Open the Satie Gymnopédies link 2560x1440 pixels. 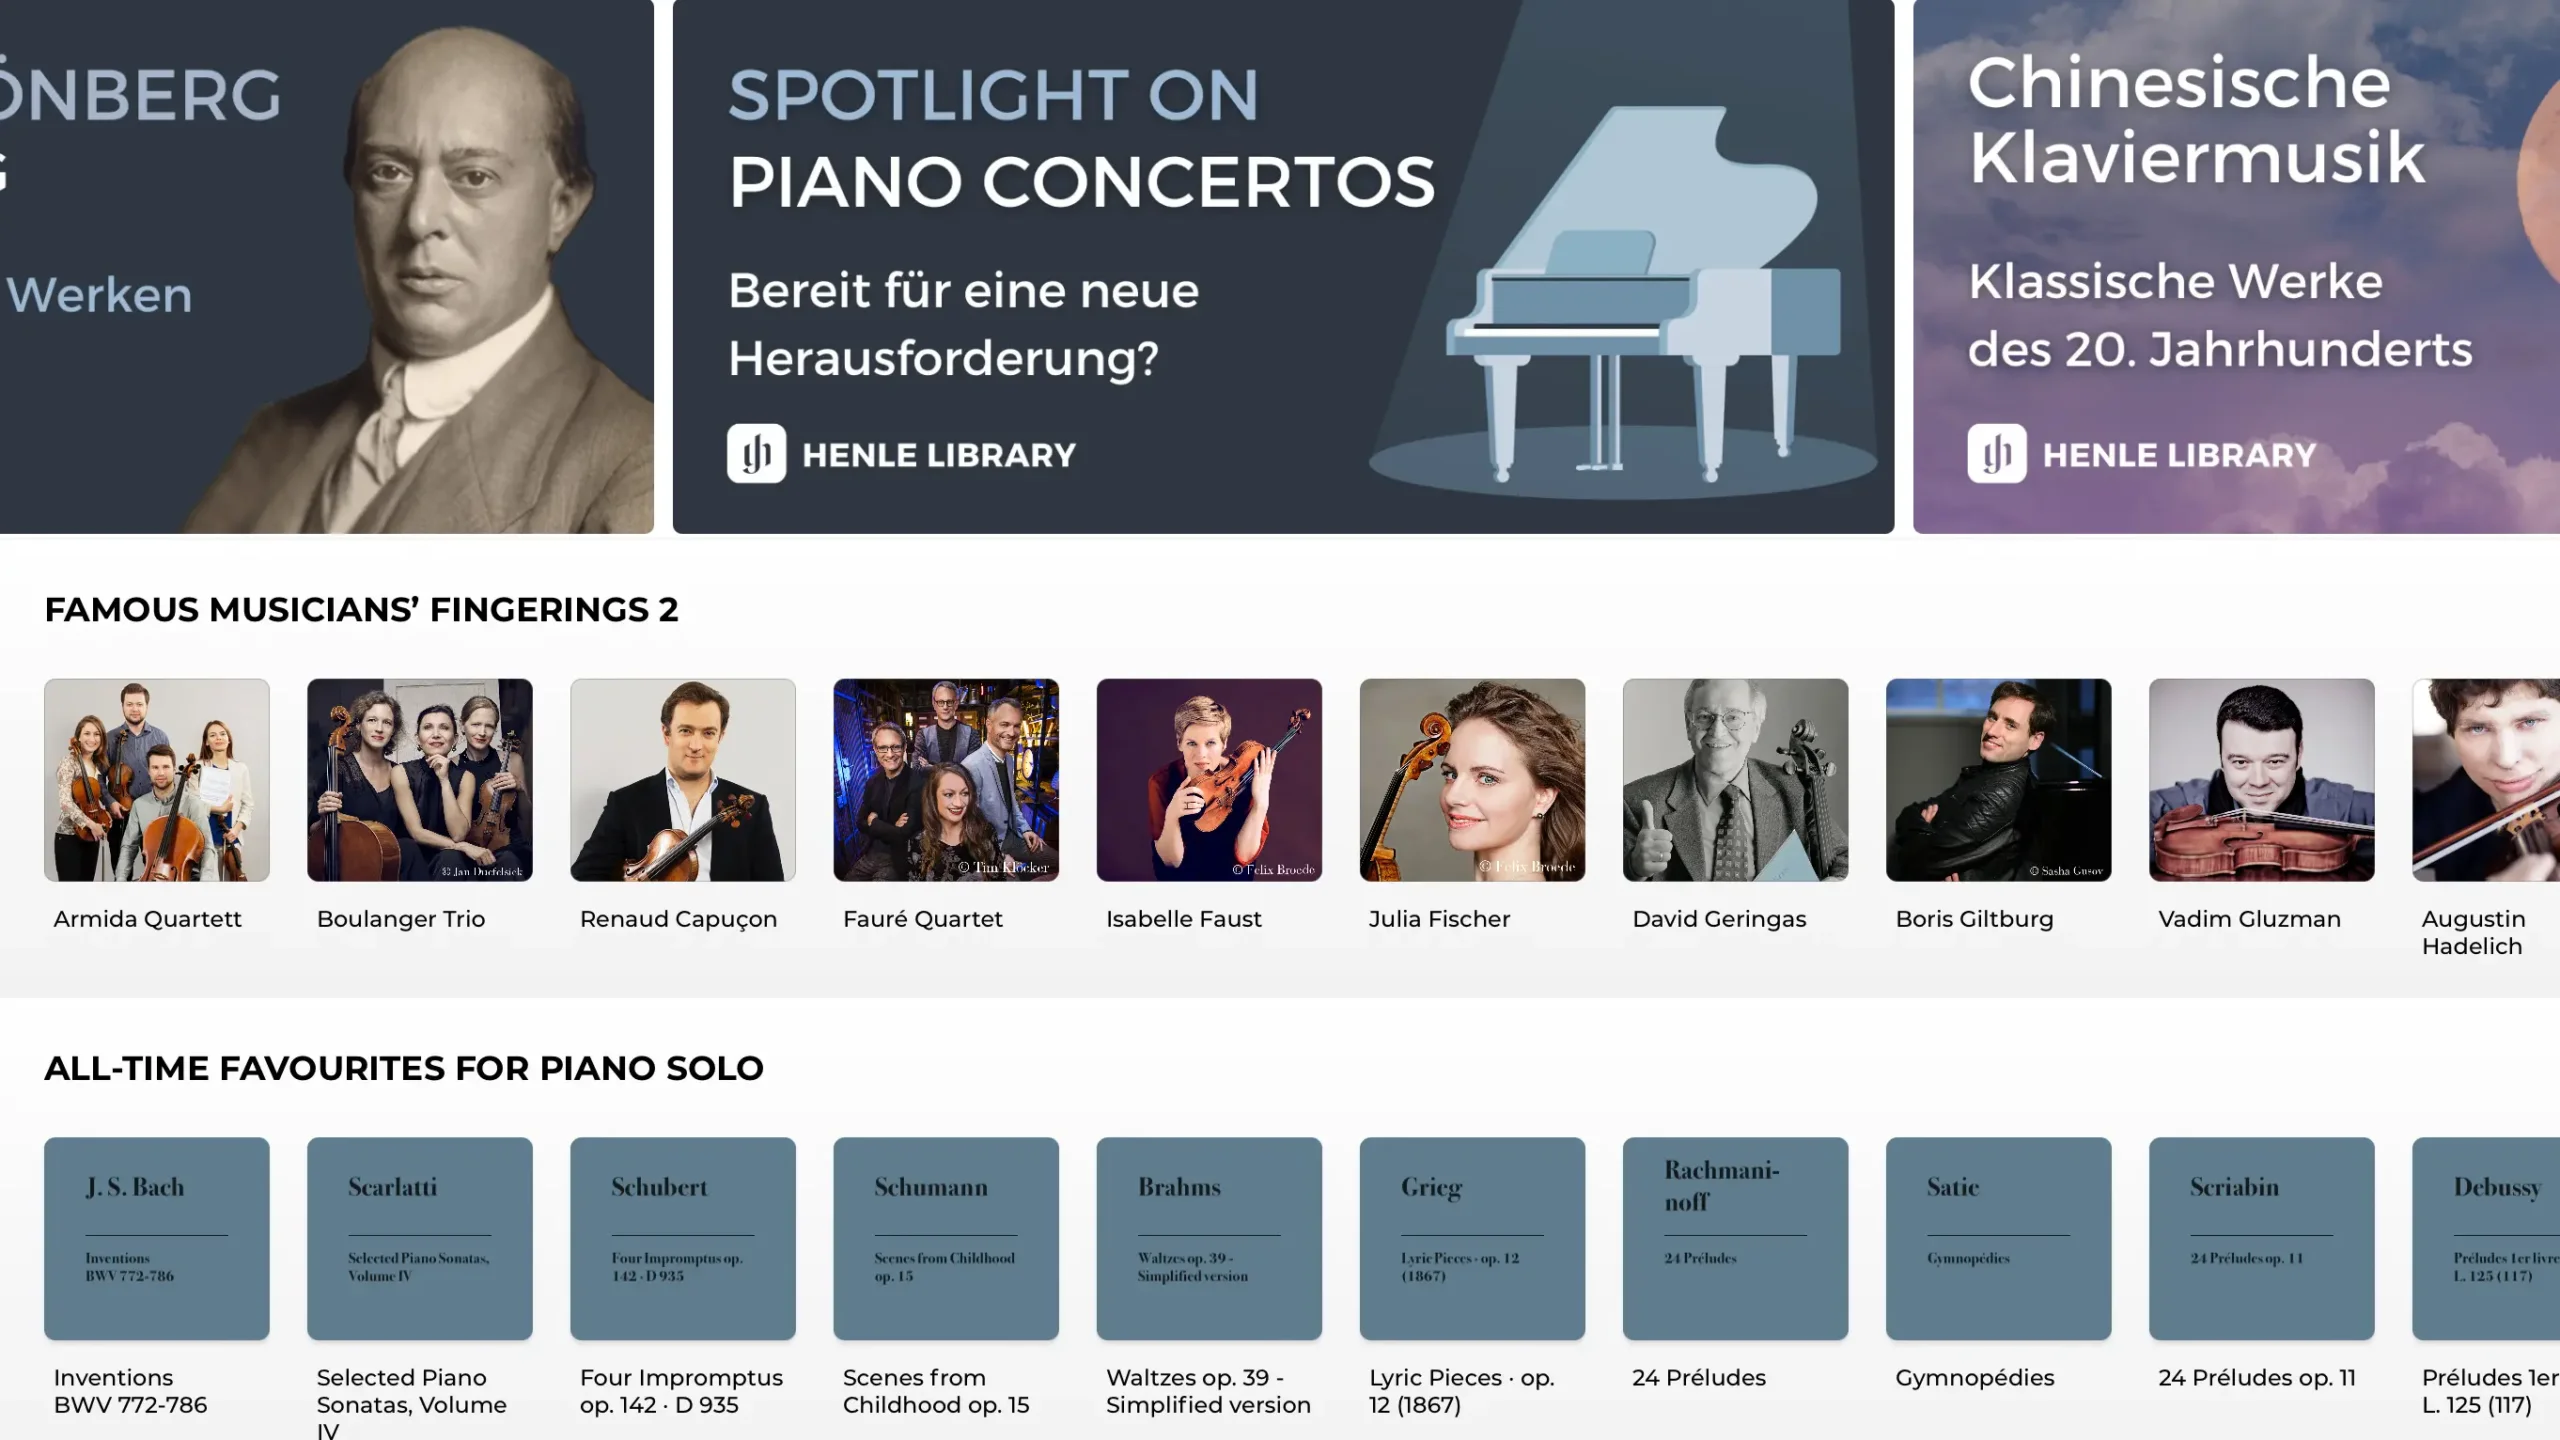click(1999, 1238)
